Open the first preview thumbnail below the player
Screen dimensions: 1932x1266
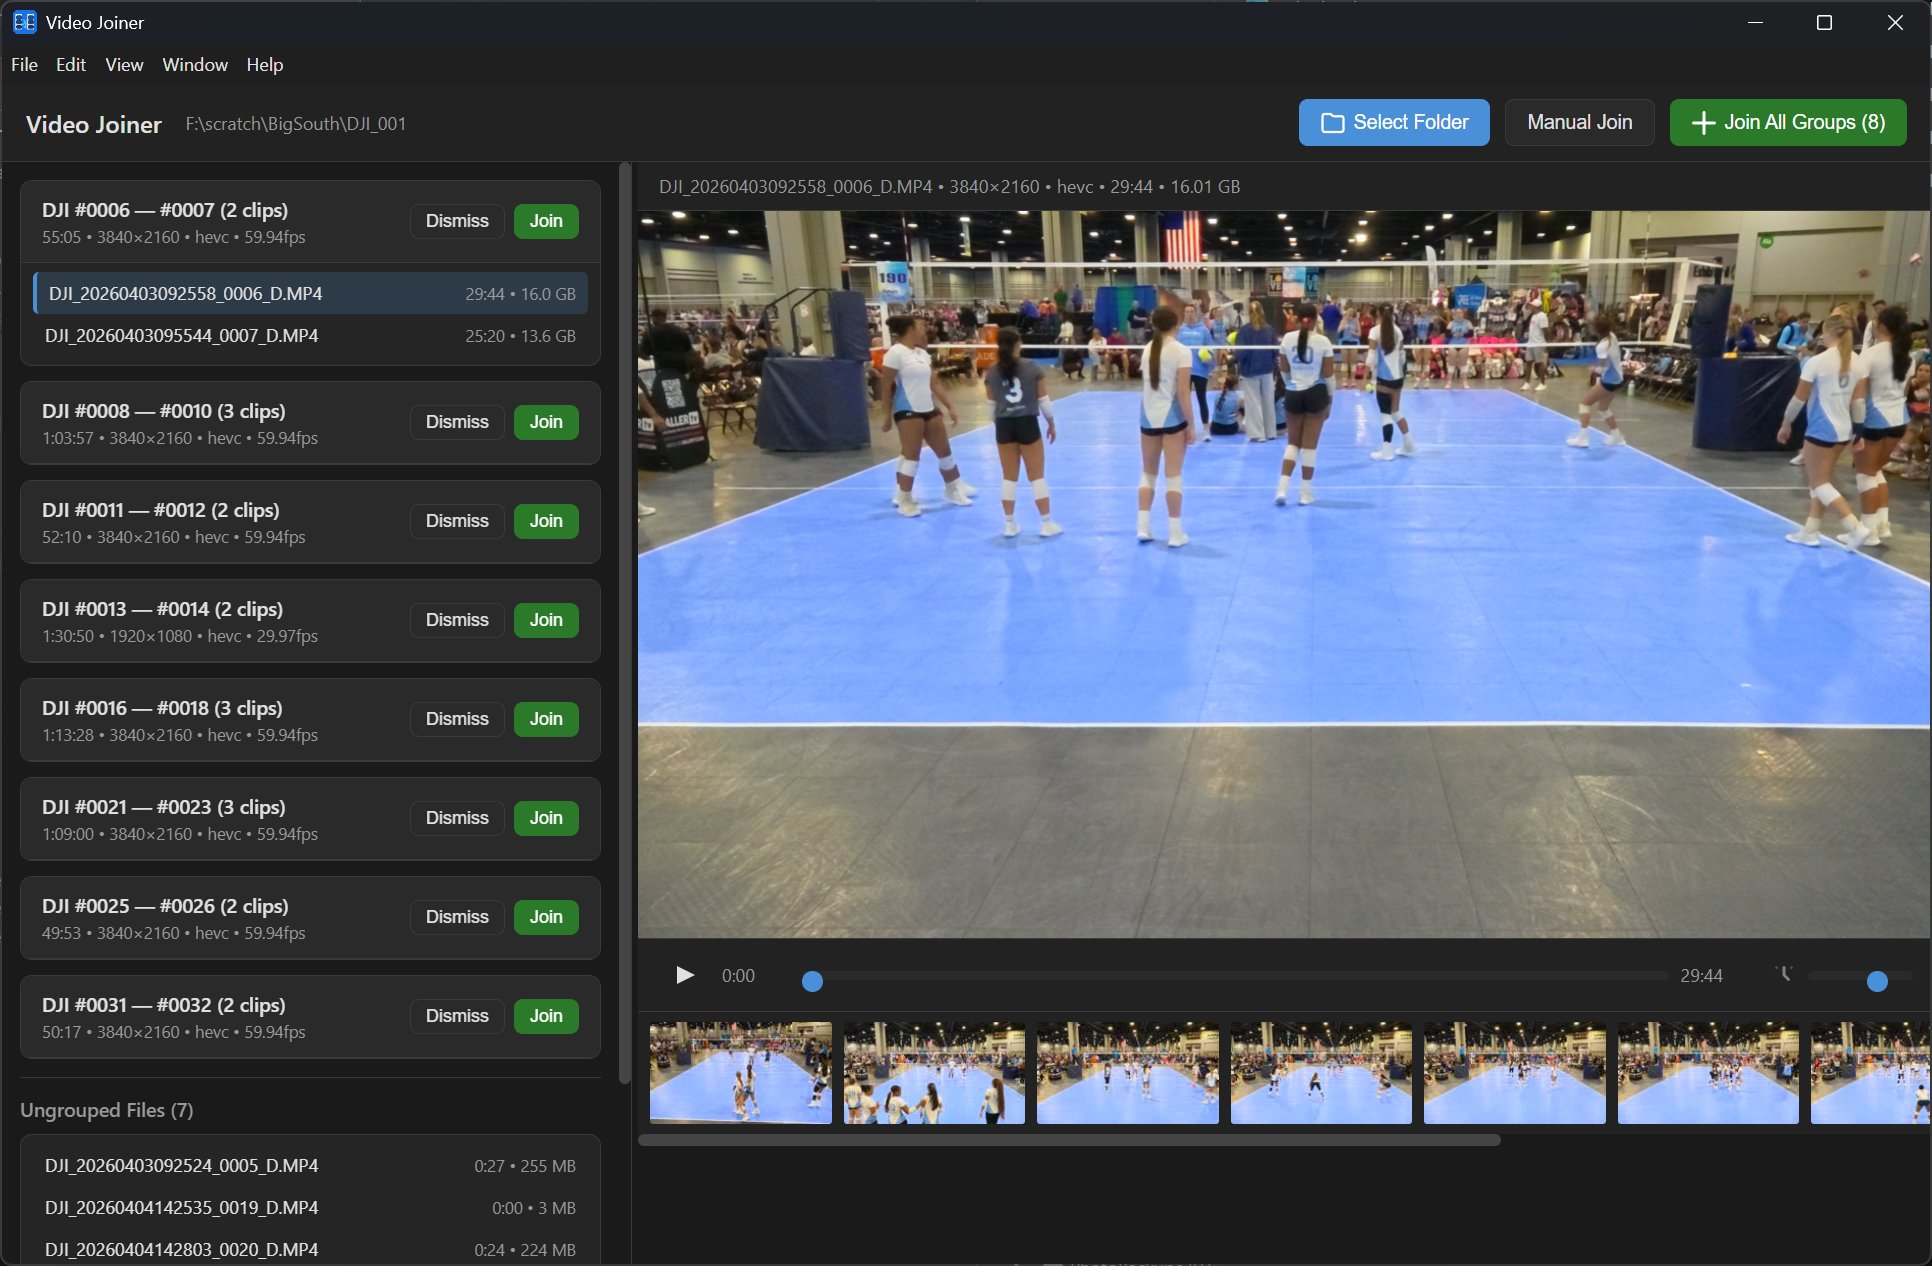[740, 1073]
